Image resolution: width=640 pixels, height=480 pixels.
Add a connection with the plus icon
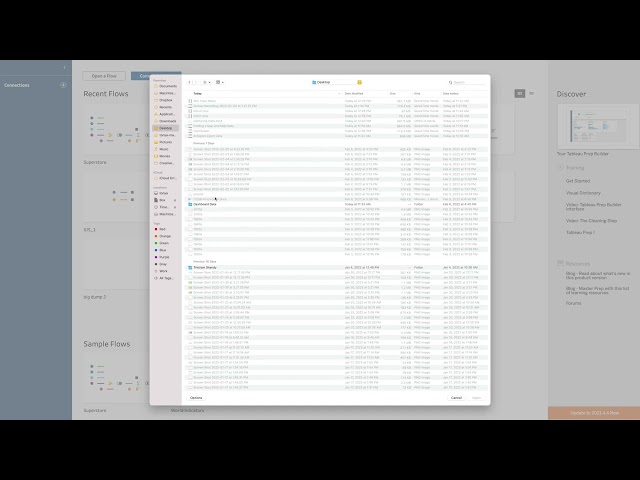point(63,85)
